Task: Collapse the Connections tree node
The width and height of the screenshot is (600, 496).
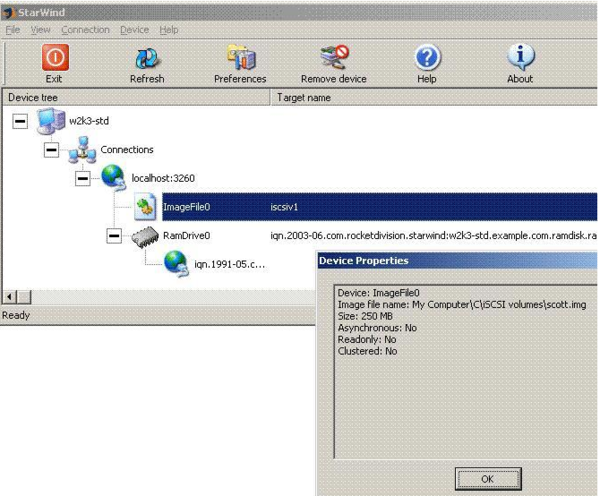Action: point(51,150)
